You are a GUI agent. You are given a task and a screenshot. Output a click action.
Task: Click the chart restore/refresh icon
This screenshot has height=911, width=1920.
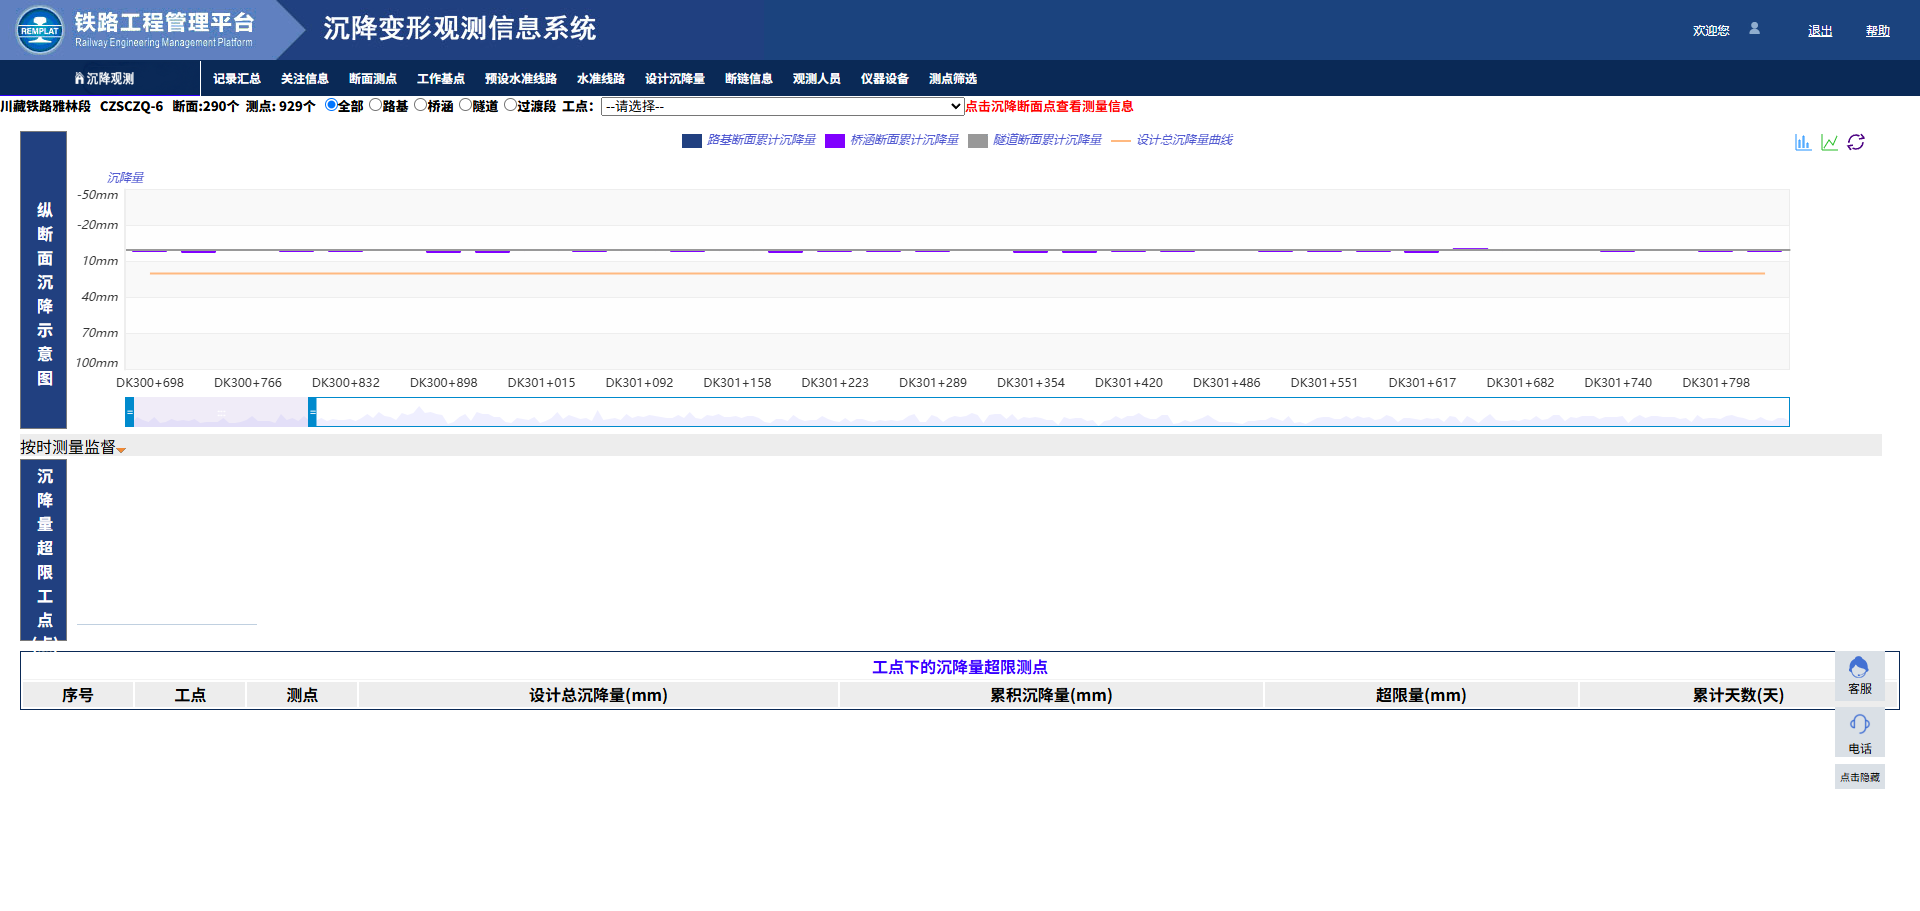(x=1856, y=142)
